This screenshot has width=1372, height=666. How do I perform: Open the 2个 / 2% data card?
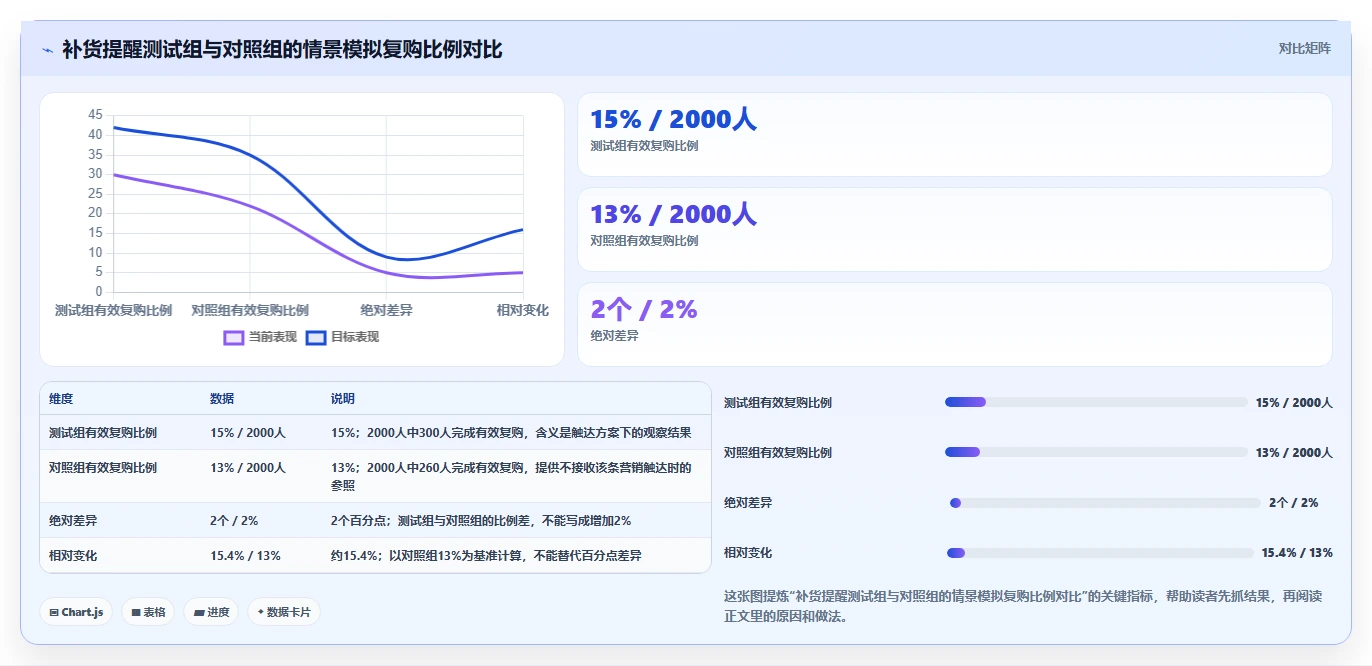tap(955, 324)
